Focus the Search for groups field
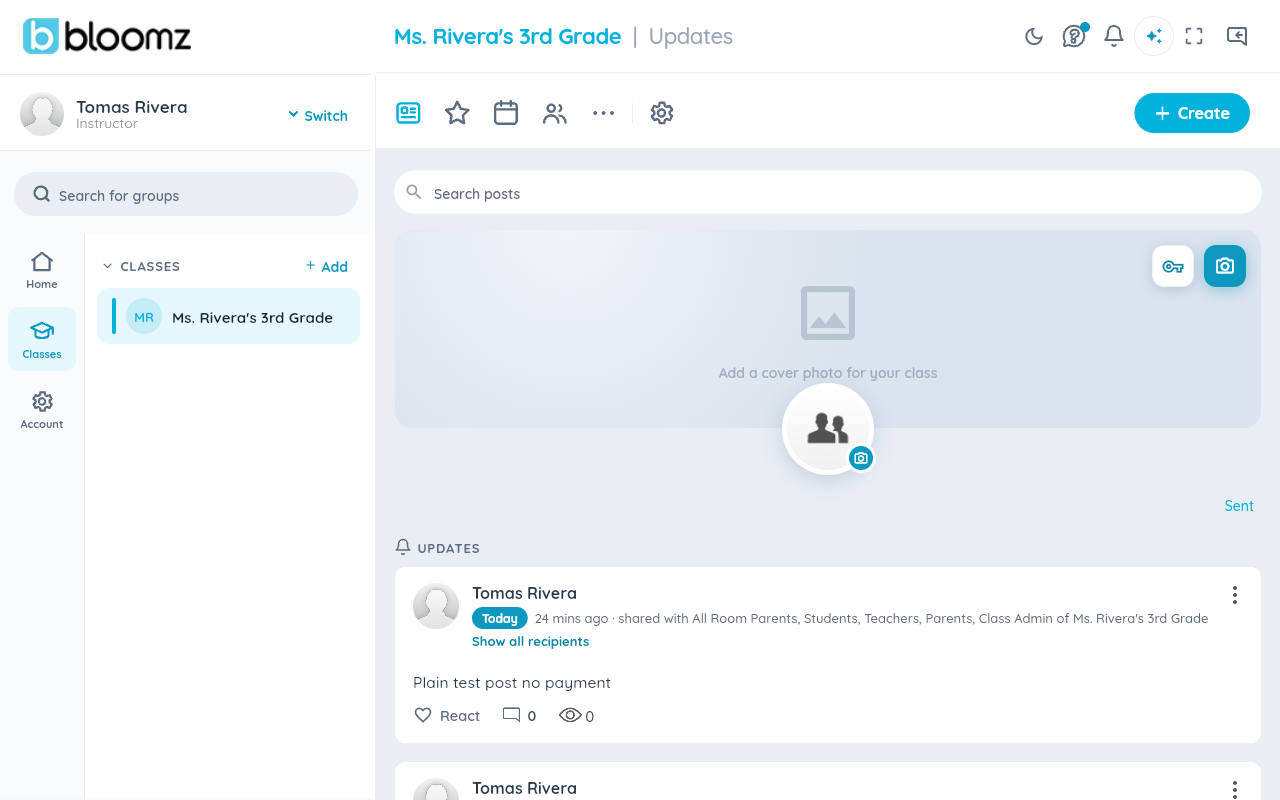This screenshot has height=800, width=1280. (186, 194)
